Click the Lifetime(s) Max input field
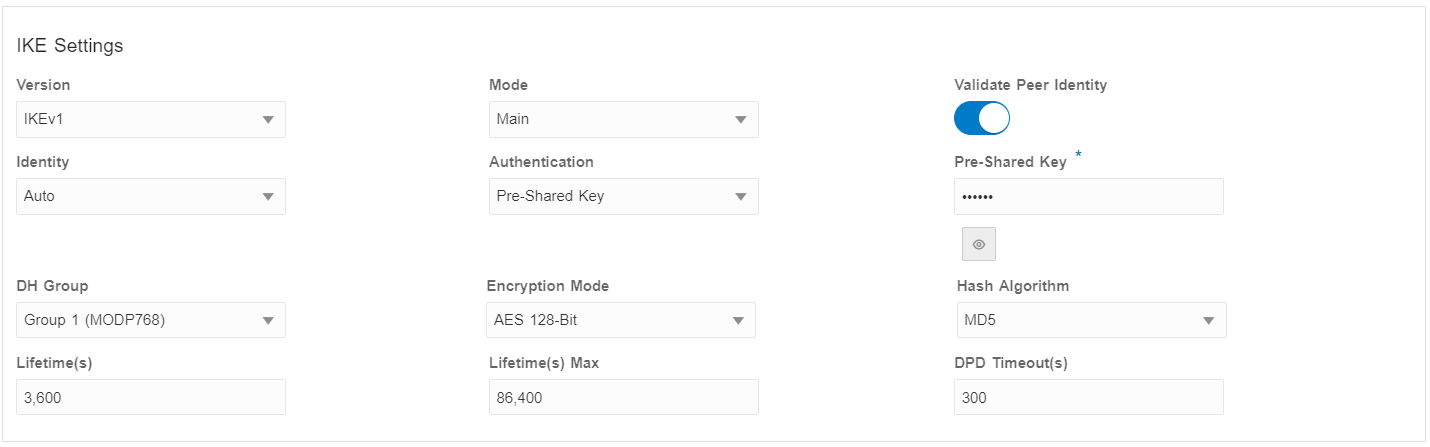Viewport: 1430px width, 447px height. pos(623,397)
